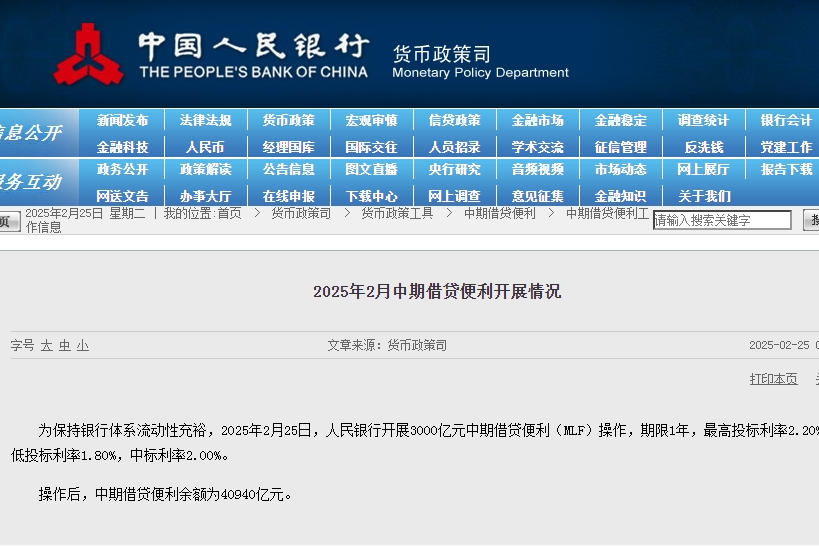Screen dimensions: 819x546
Task: Open 下载中心 link
Action: tap(371, 196)
